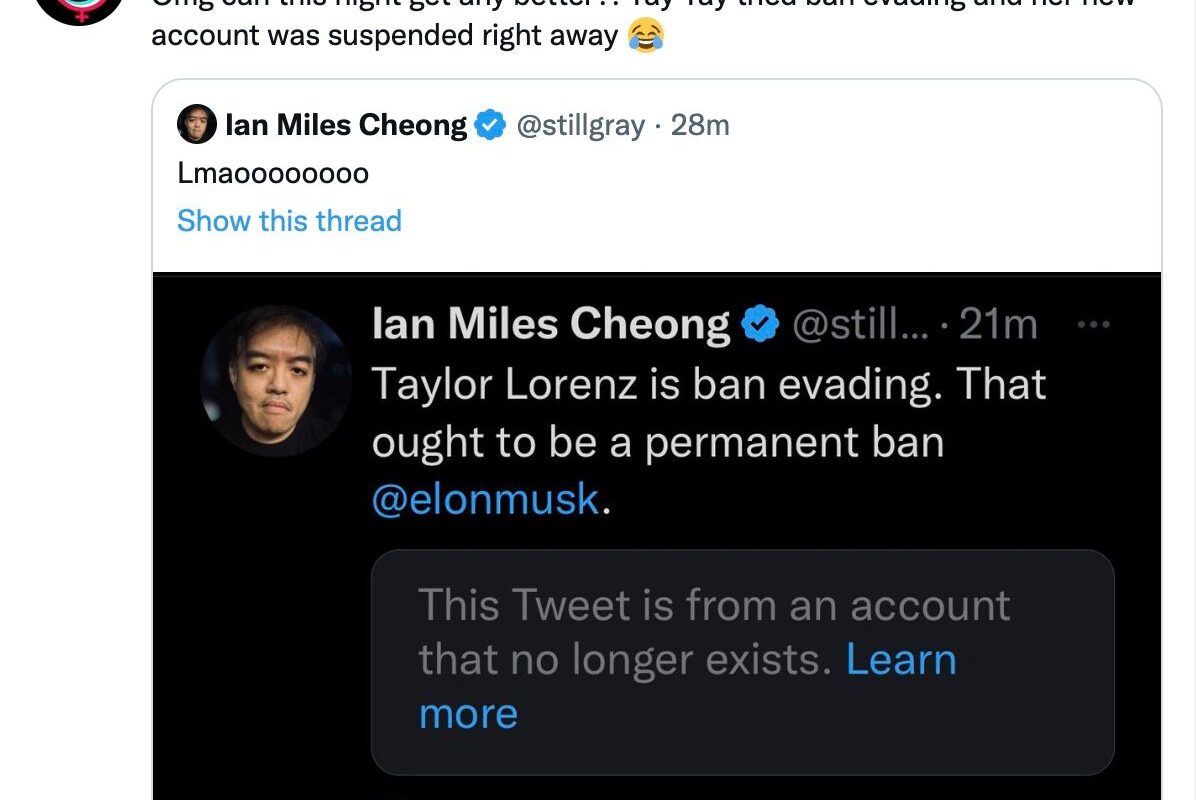Click the @elonmusk mention
This screenshot has height=800, width=1196.
486,499
